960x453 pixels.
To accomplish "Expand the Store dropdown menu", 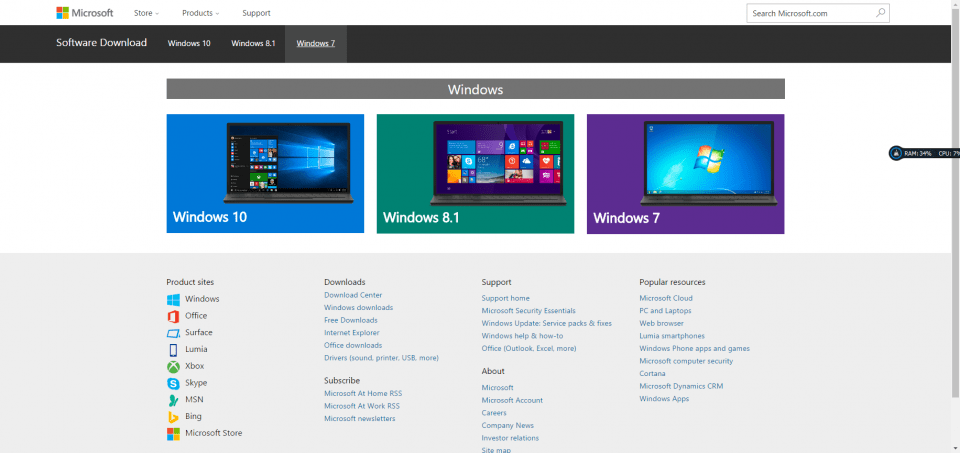I will point(146,13).
